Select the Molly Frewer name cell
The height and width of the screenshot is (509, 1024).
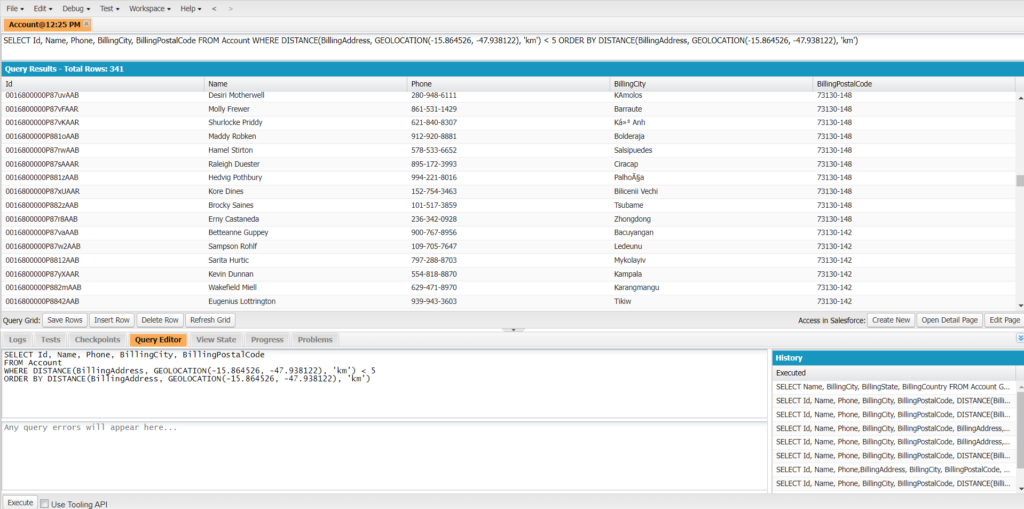coord(306,109)
